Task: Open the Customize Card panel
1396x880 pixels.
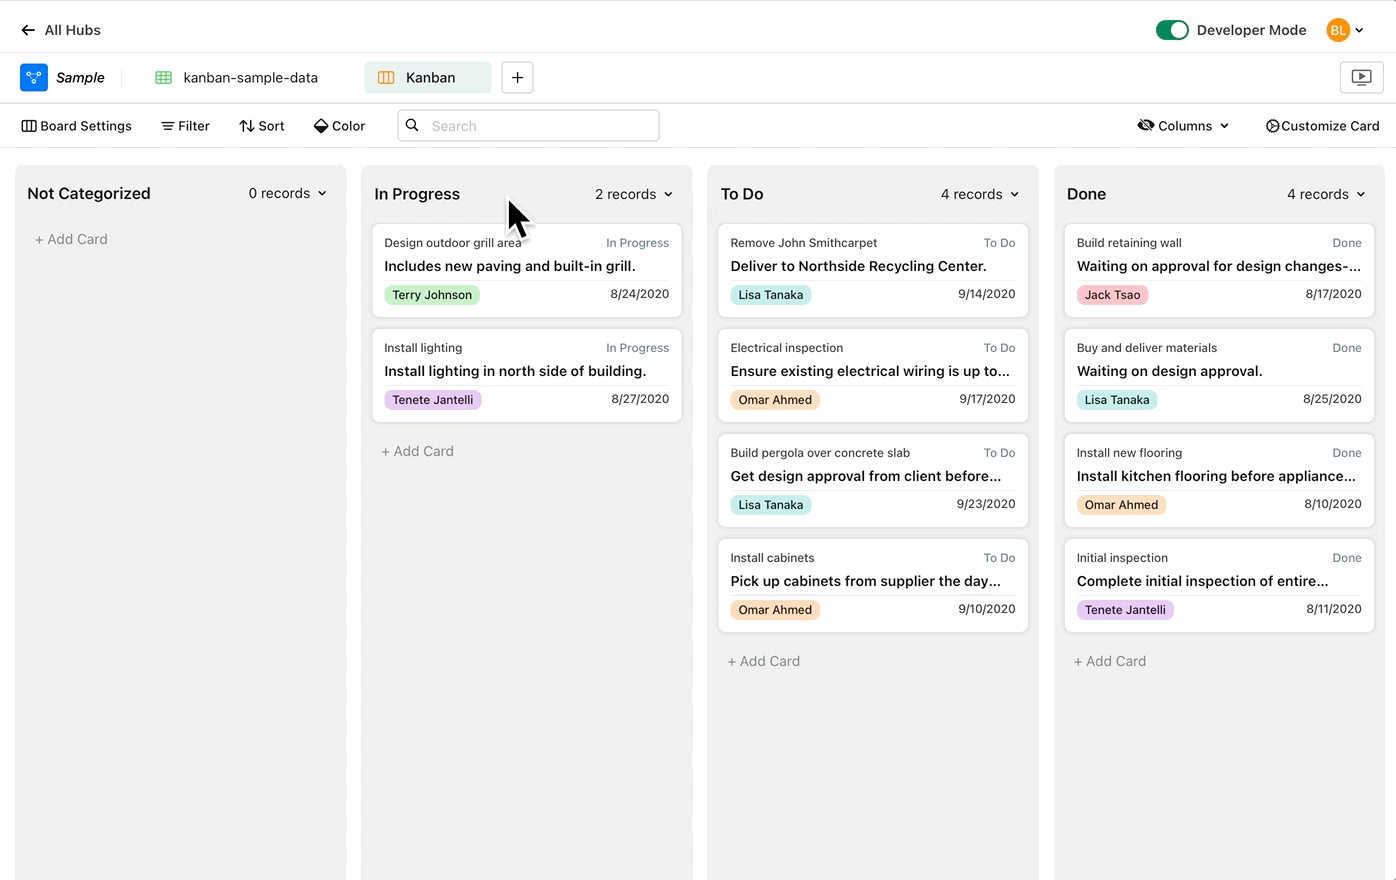Action: tap(1322, 126)
